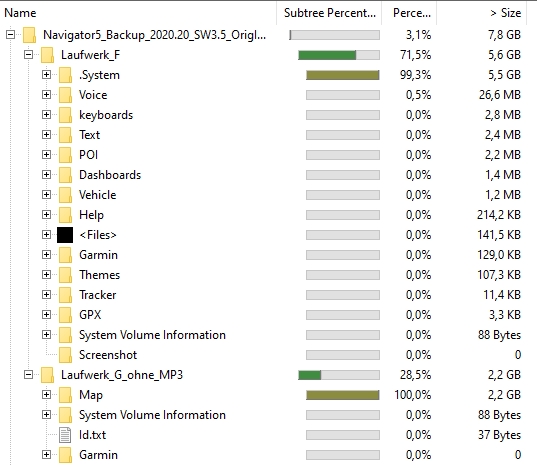The image size is (537, 466).
Task: Collapse the Laufwerk_F tree node
Action: point(28,55)
